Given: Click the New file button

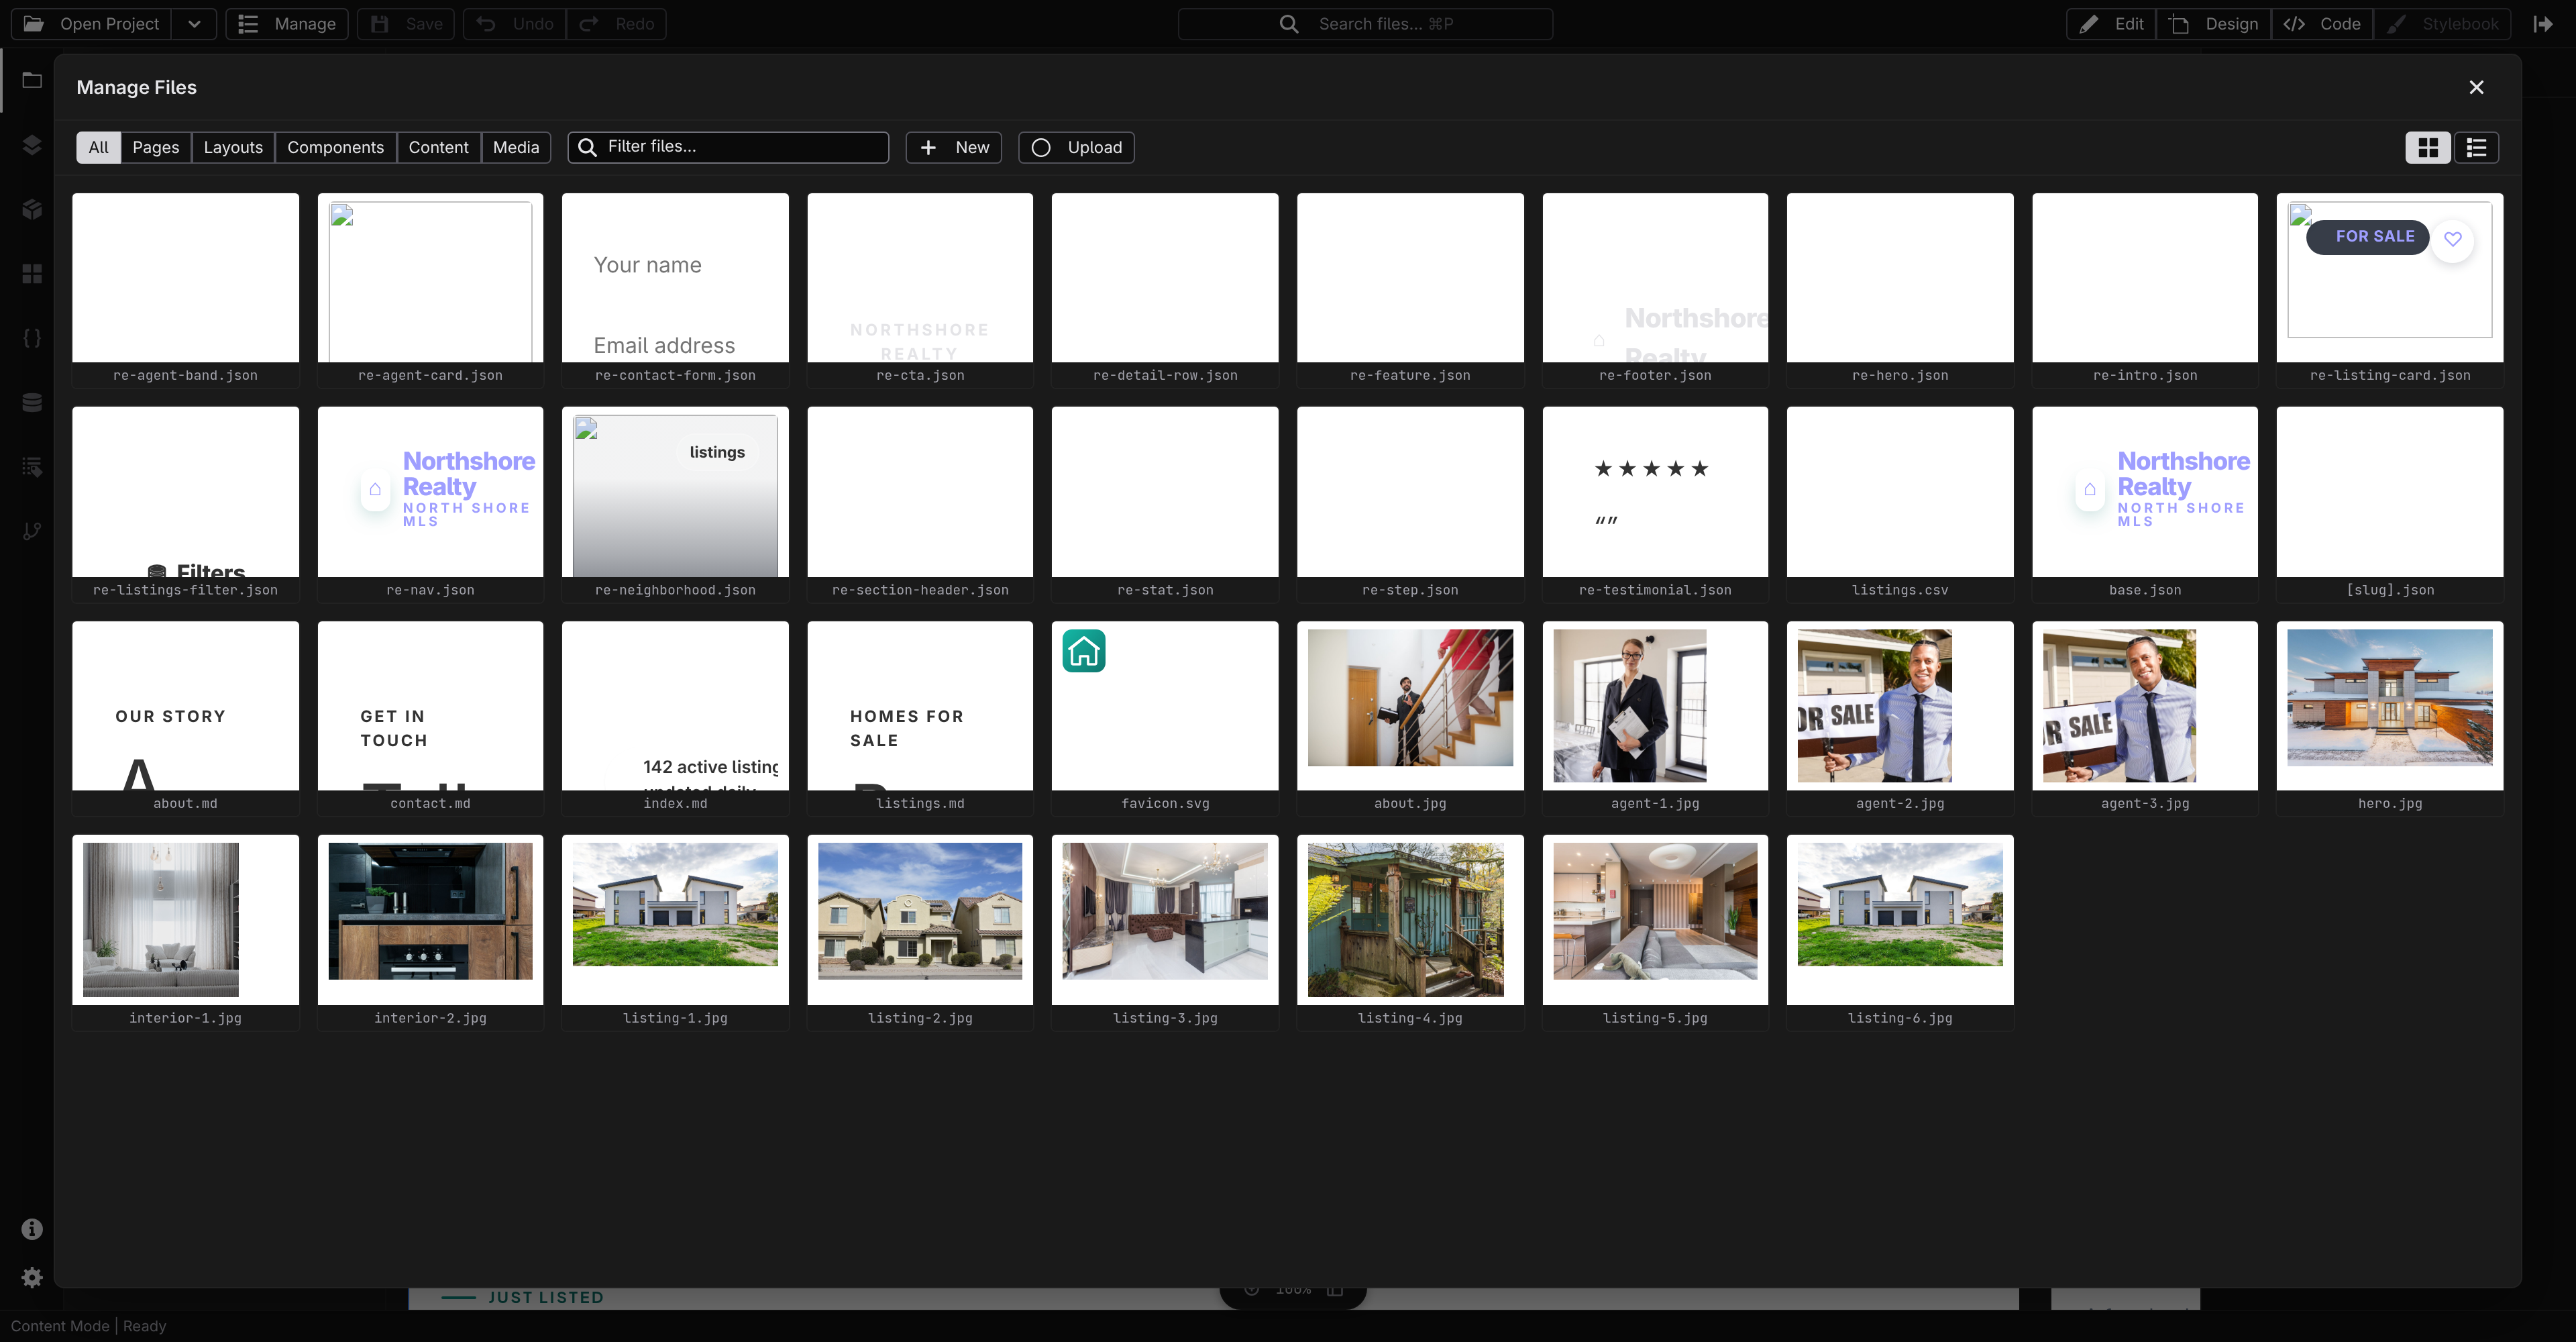Looking at the screenshot, I should click(954, 147).
